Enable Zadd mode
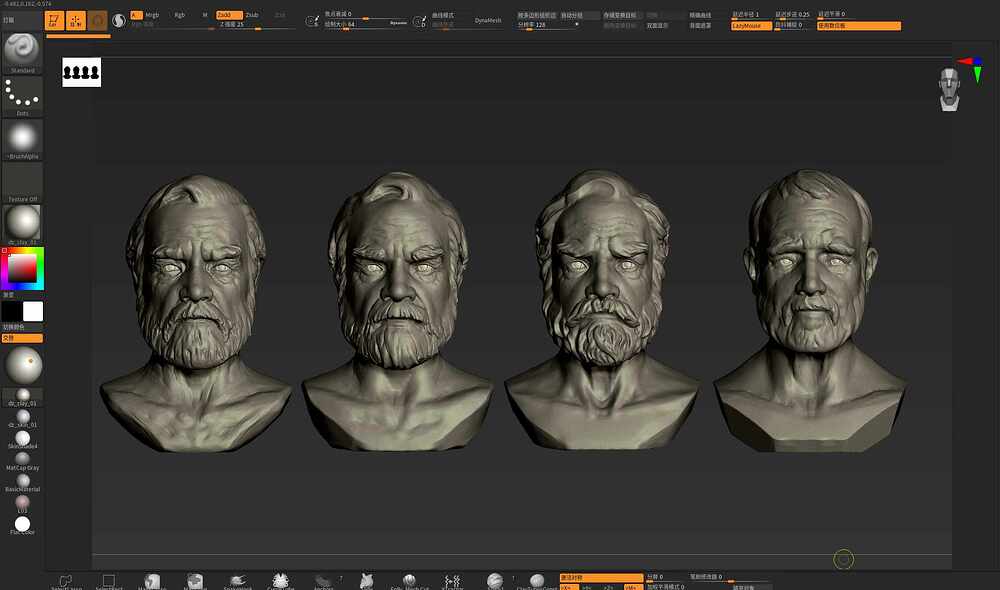 (229, 15)
